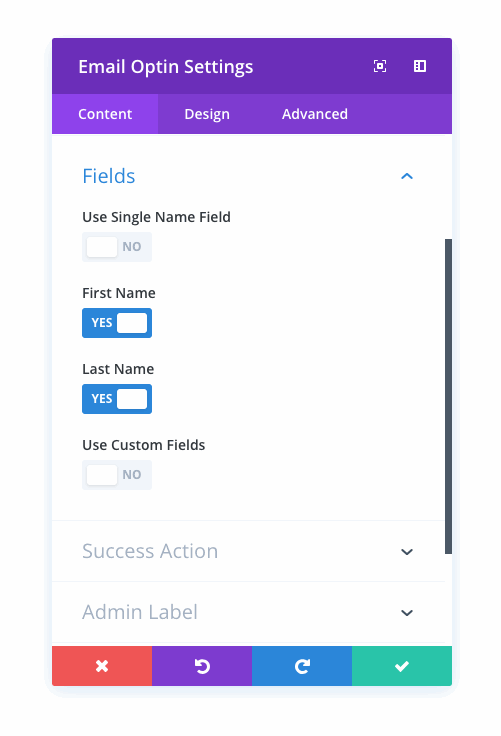This screenshot has height=736, width=501.
Task: Expand the Success Action section
Action: (248, 551)
